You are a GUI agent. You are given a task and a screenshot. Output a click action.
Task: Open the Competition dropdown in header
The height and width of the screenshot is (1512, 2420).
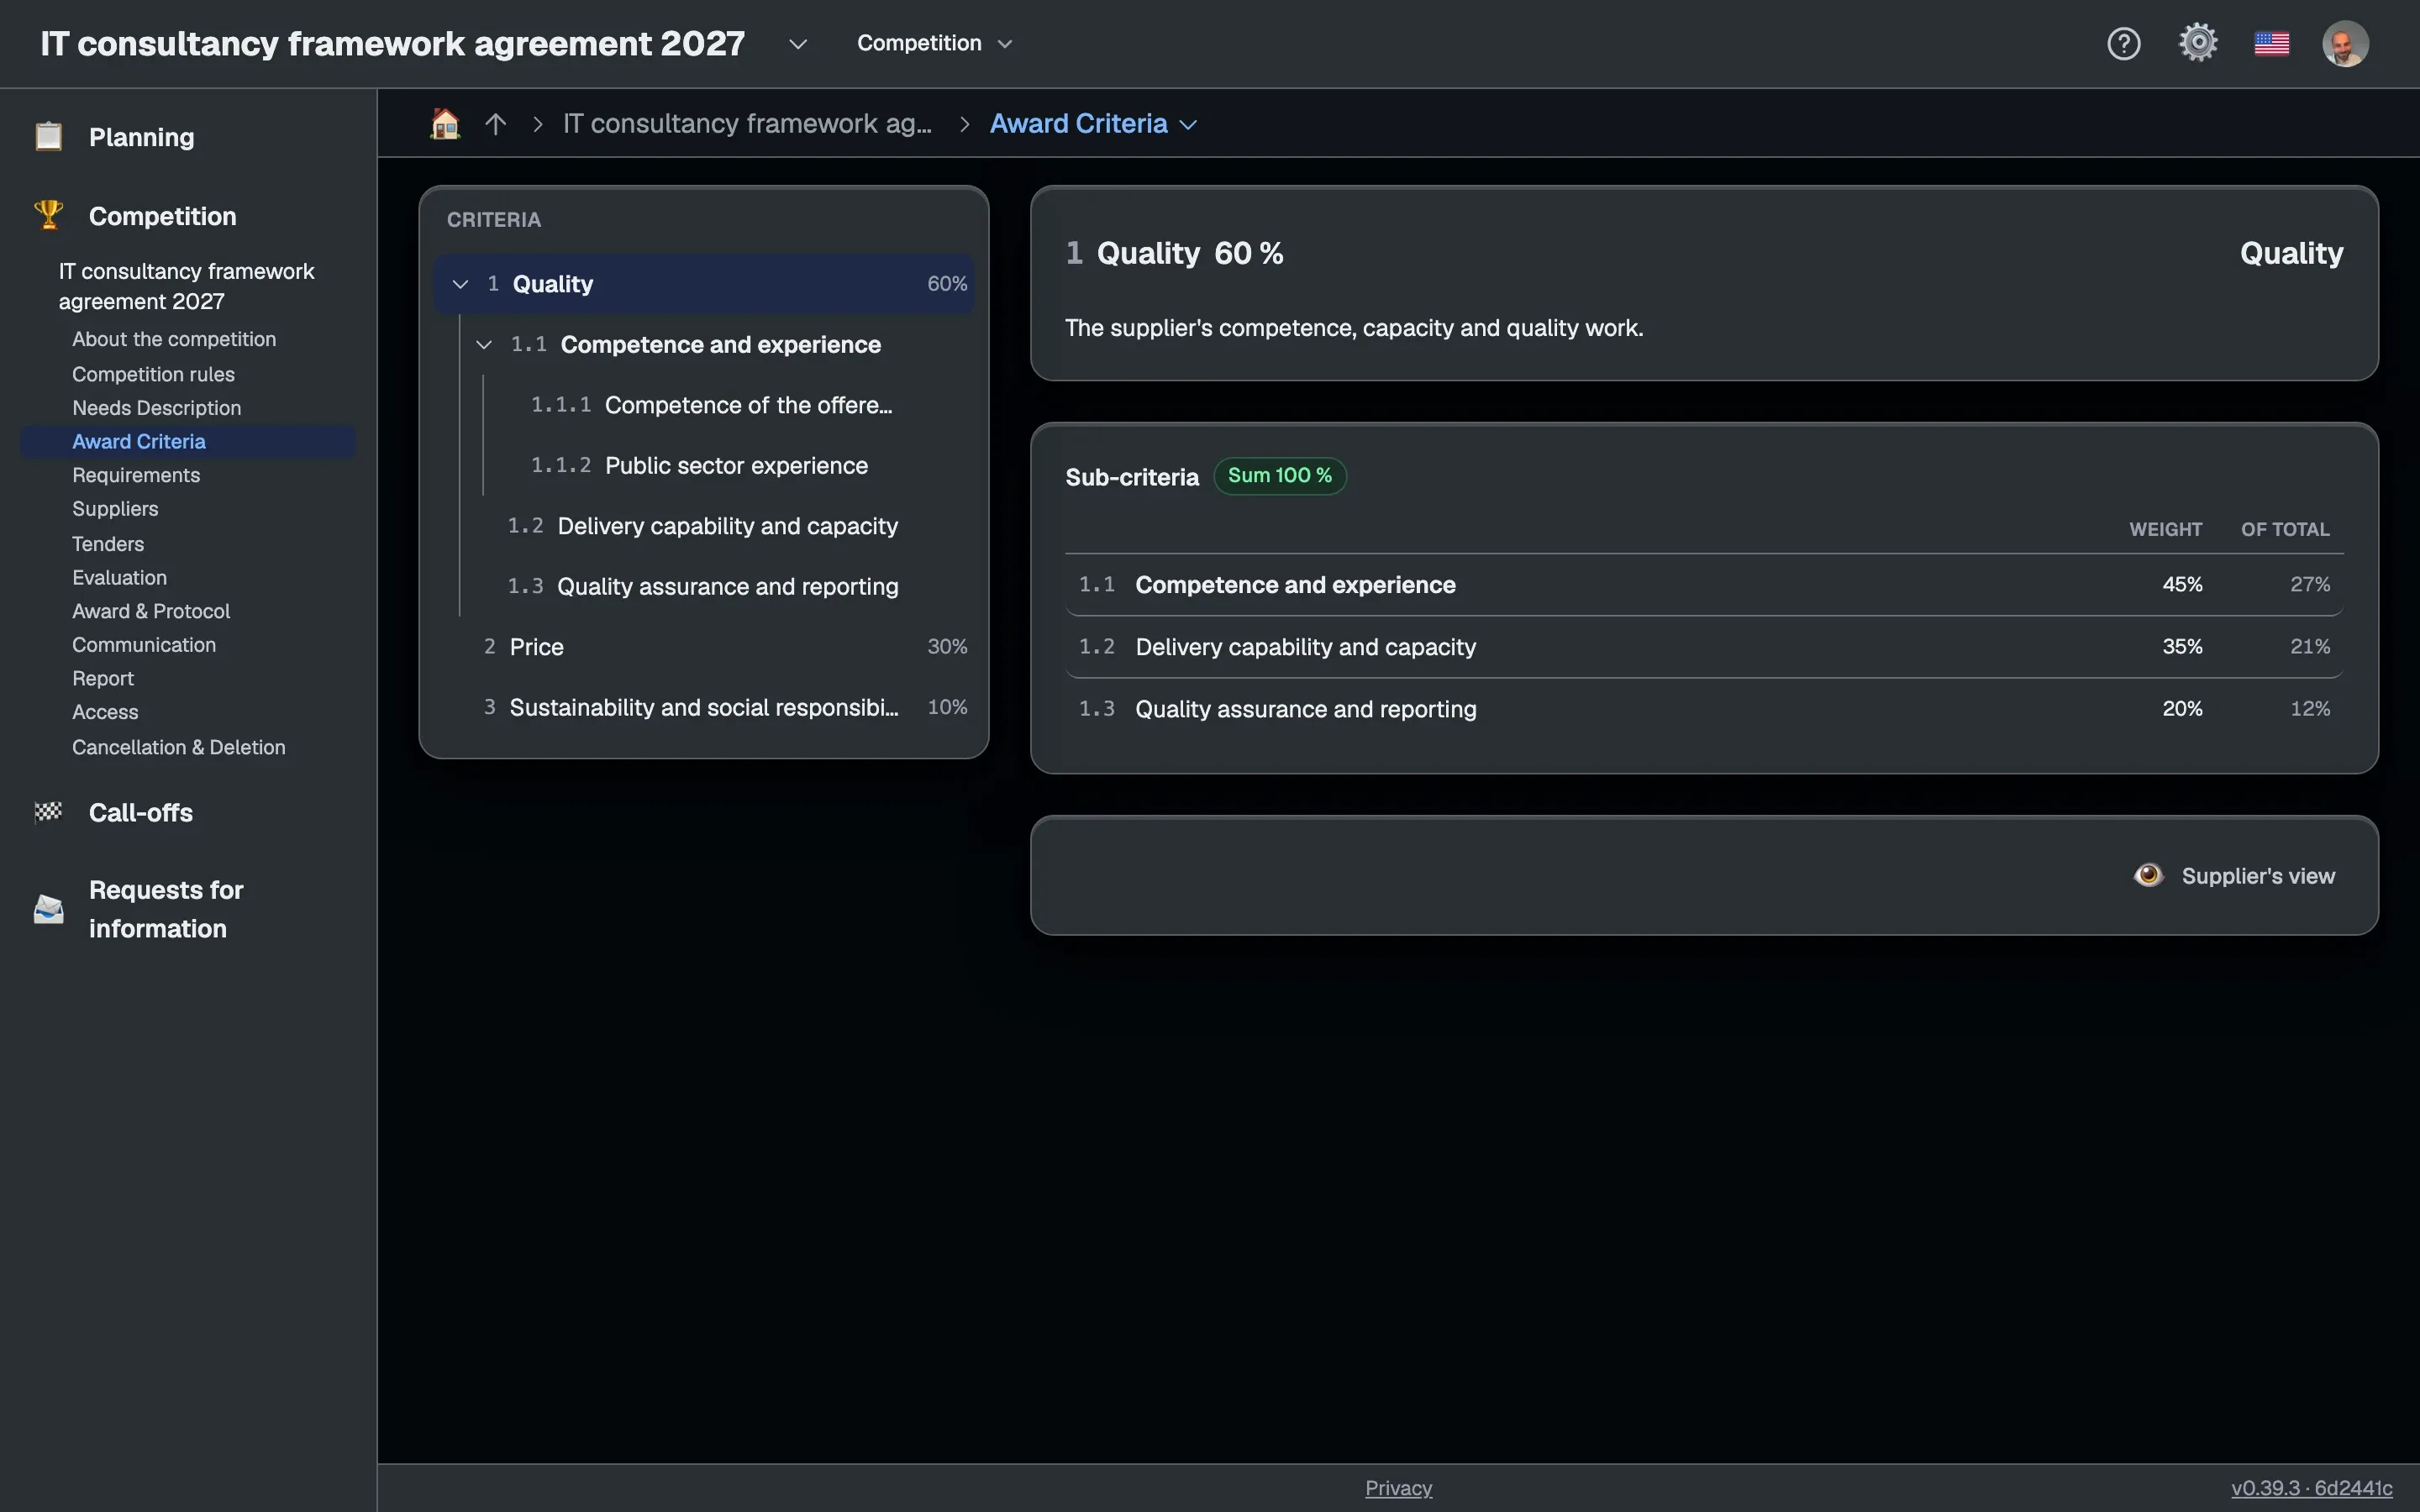(935, 43)
